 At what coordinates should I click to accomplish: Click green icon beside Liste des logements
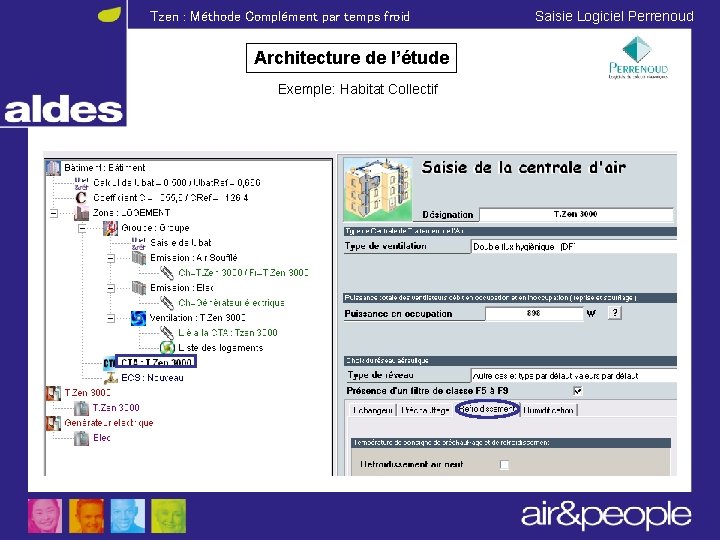tap(167, 348)
